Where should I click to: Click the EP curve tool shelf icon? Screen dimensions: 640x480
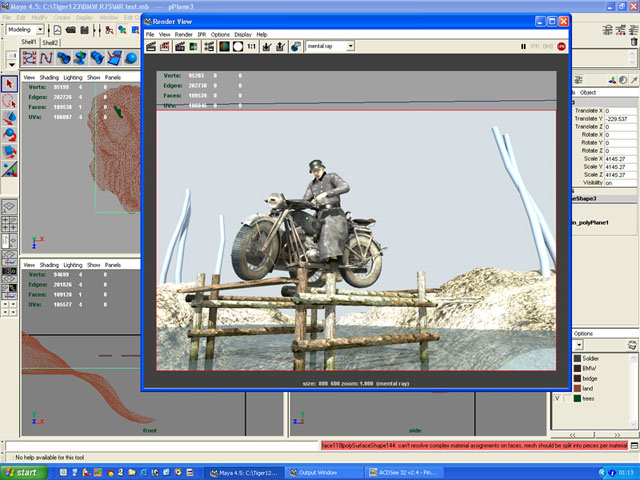coord(29,58)
